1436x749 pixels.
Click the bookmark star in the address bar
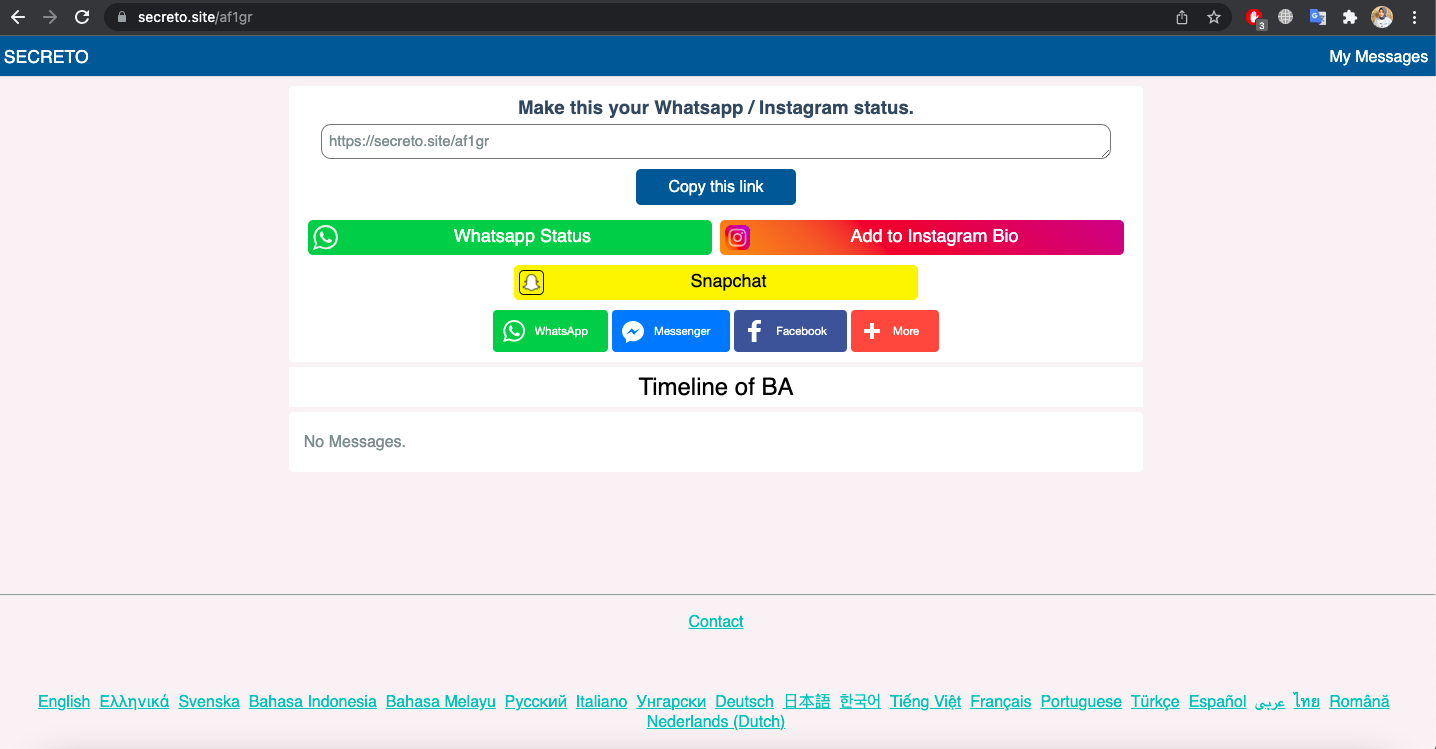[x=1213, y=16]
